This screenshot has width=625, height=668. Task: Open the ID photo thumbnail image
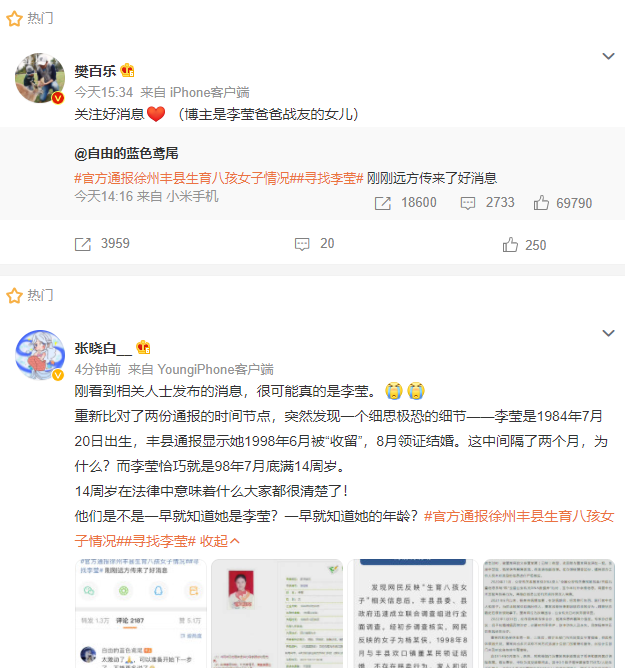click(277, 613)
